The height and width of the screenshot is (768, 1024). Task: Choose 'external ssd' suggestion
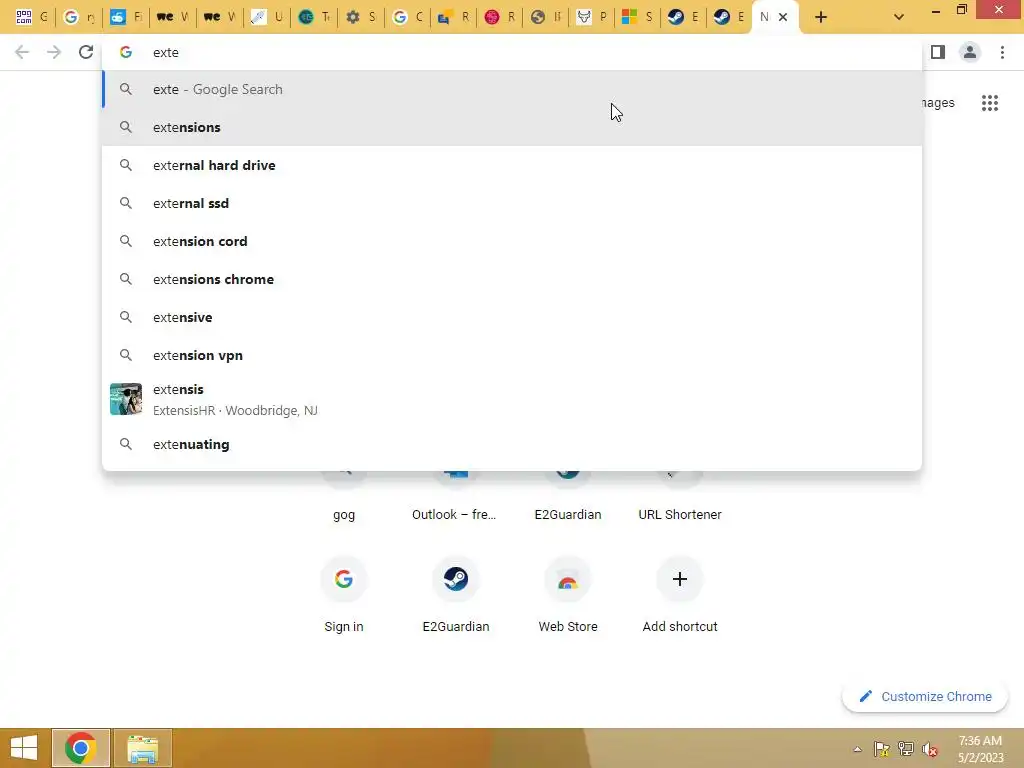pyautogui.click(x=512, y=203)
